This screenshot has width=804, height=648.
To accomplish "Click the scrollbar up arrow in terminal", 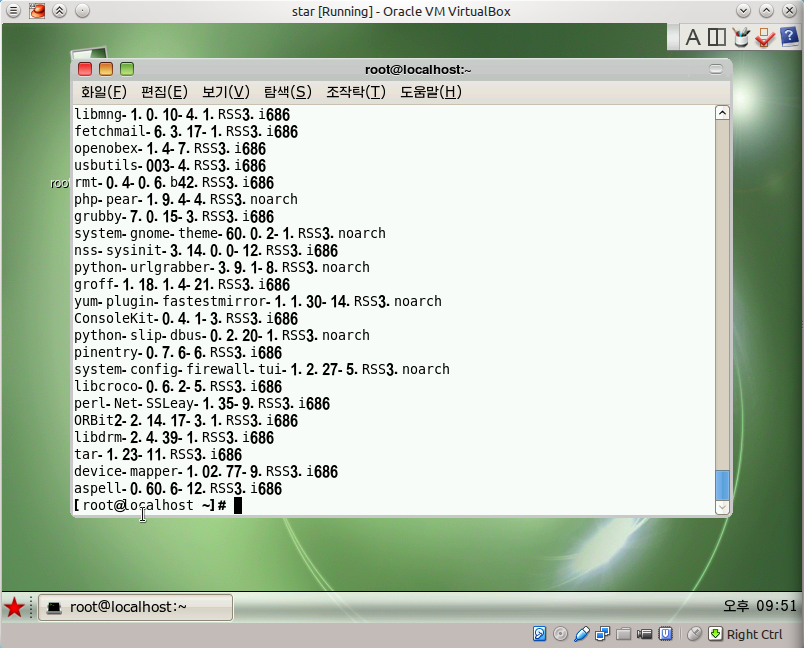I will [x=722, y=113].
